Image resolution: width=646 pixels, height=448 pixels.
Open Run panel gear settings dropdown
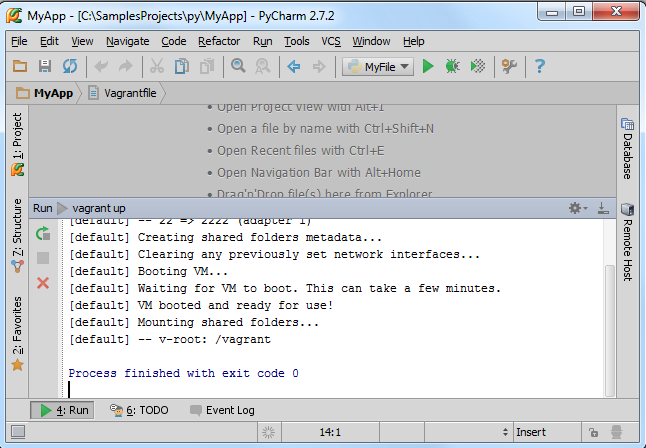578,208
